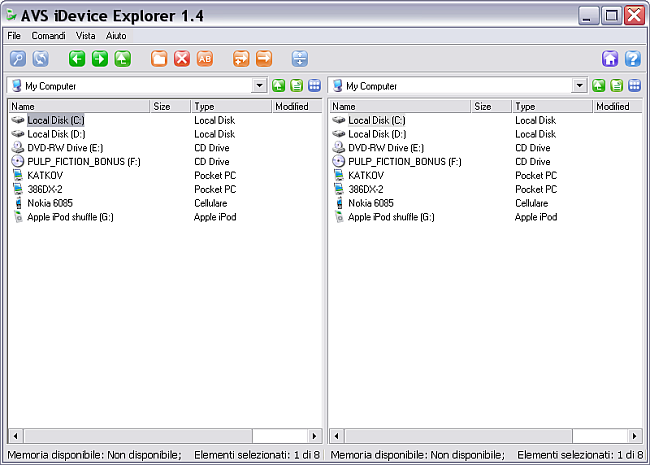Sort left panel by Modified column header
The image size is (650, 465).
(x=297, y=107)
